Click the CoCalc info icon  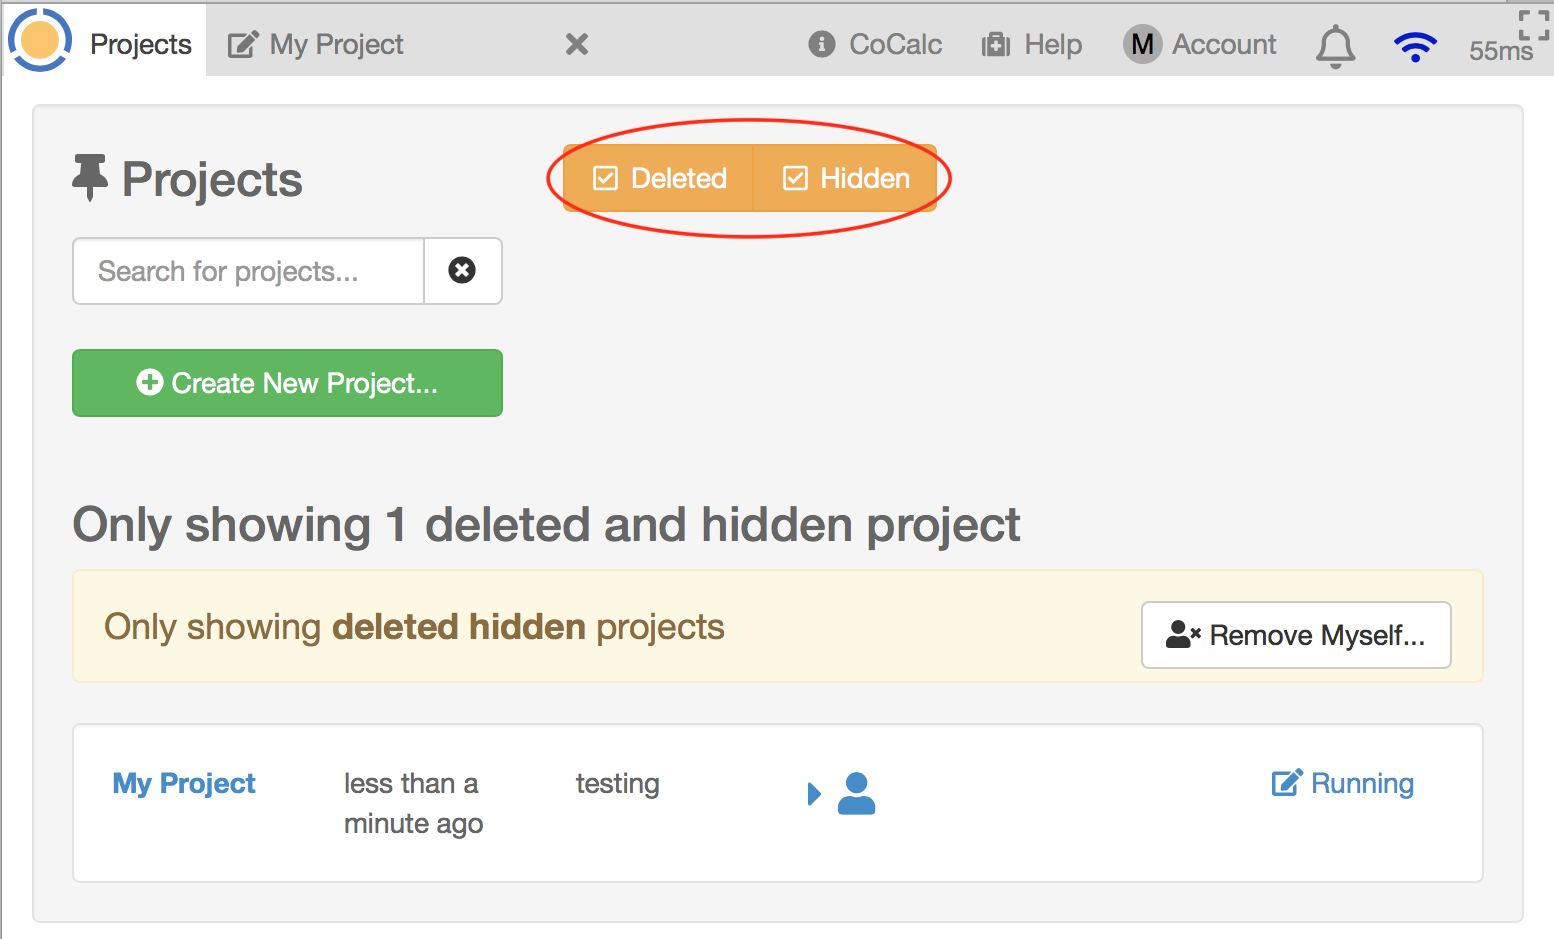821,44
